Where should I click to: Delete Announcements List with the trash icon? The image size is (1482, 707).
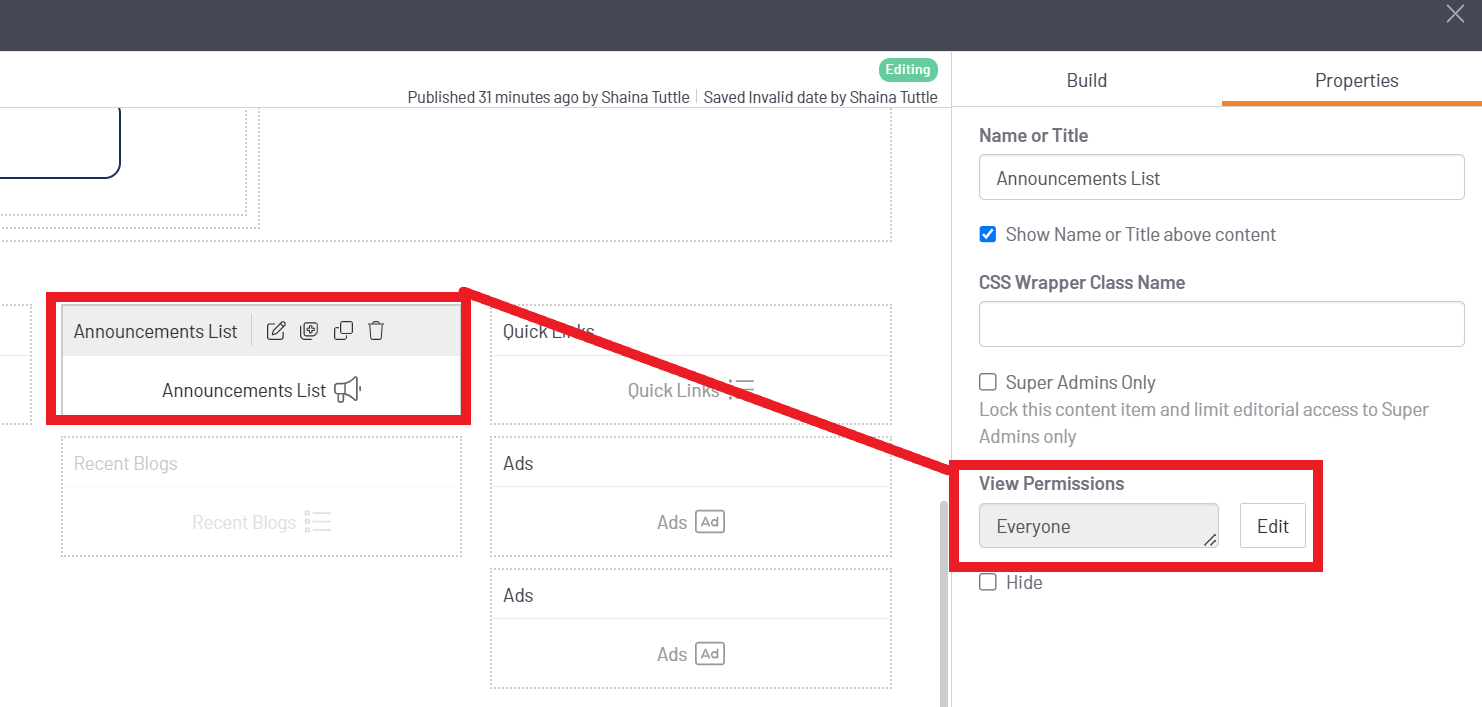click(x=376, y=331)
